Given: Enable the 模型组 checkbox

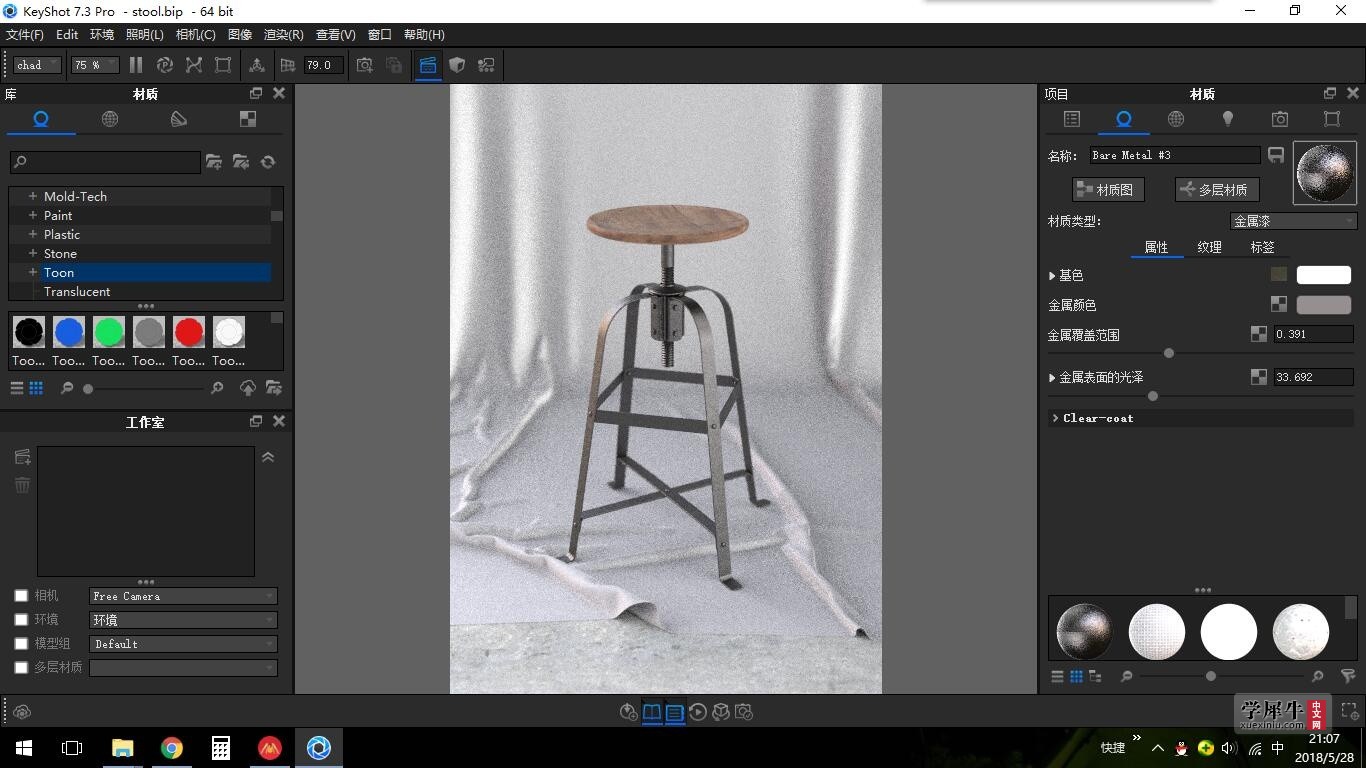Looking at the screenshot, I should pos(21,644).
